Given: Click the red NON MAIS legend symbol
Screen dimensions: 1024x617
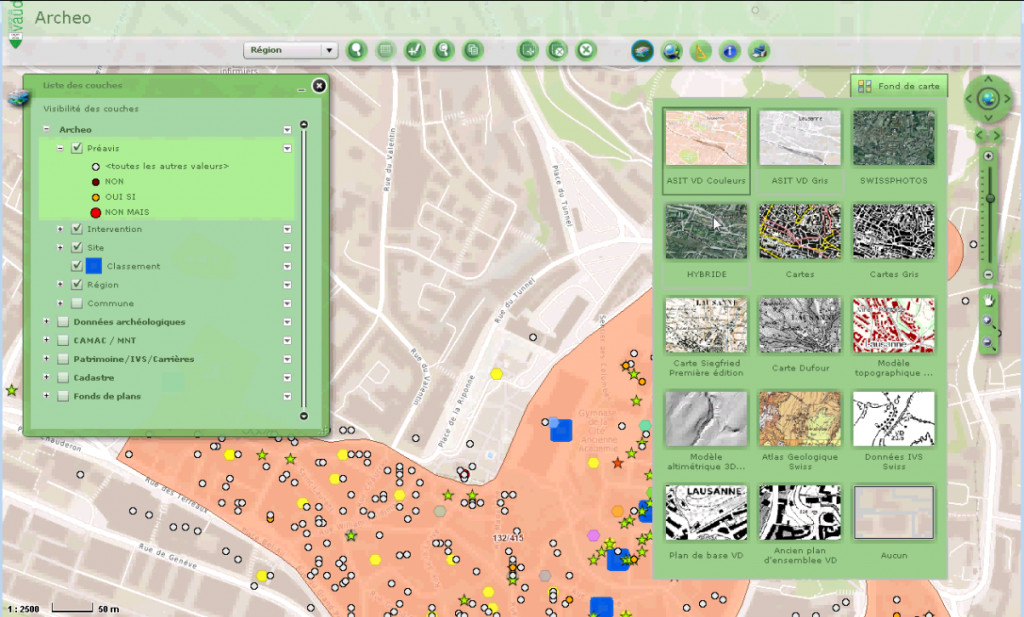Looking at the screenshot, I should point(95,212).
